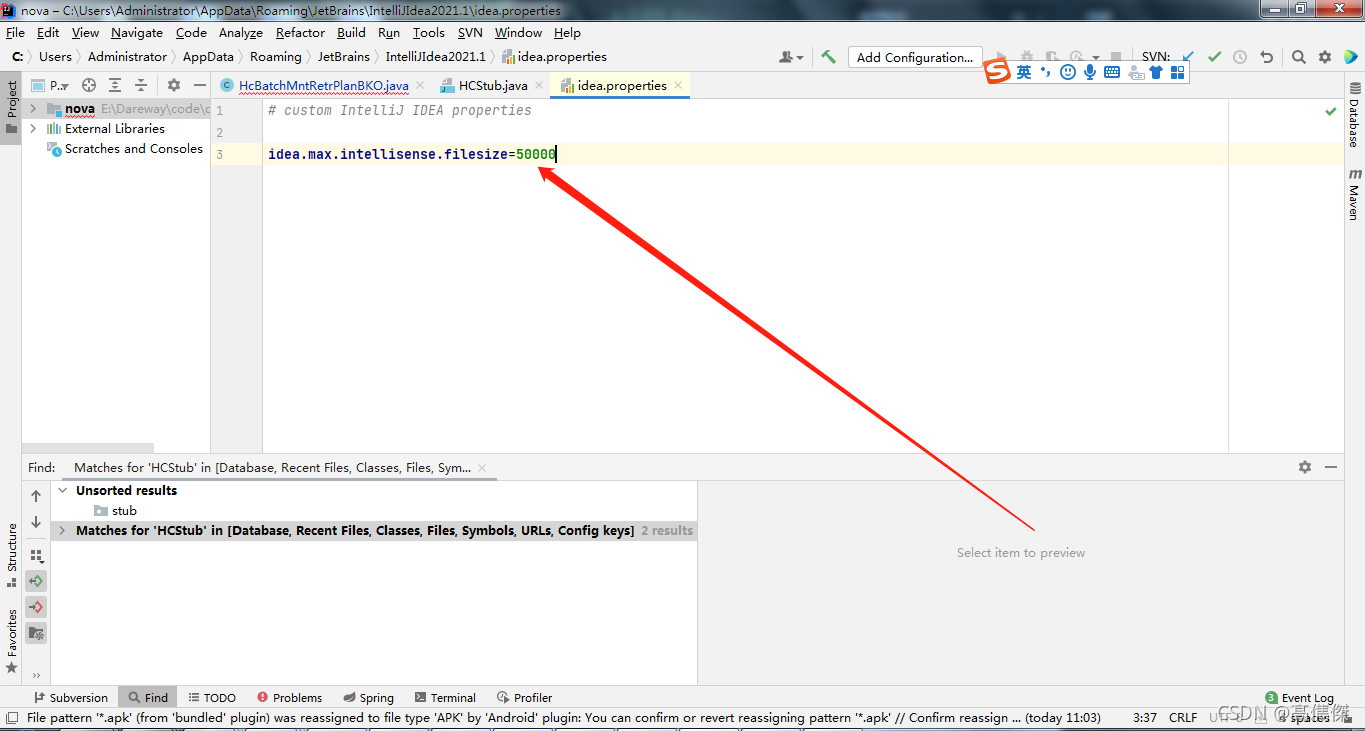Open the Project view selector dropdown
Viewport: 1365px width, 731px height.
tap(52, 85)
